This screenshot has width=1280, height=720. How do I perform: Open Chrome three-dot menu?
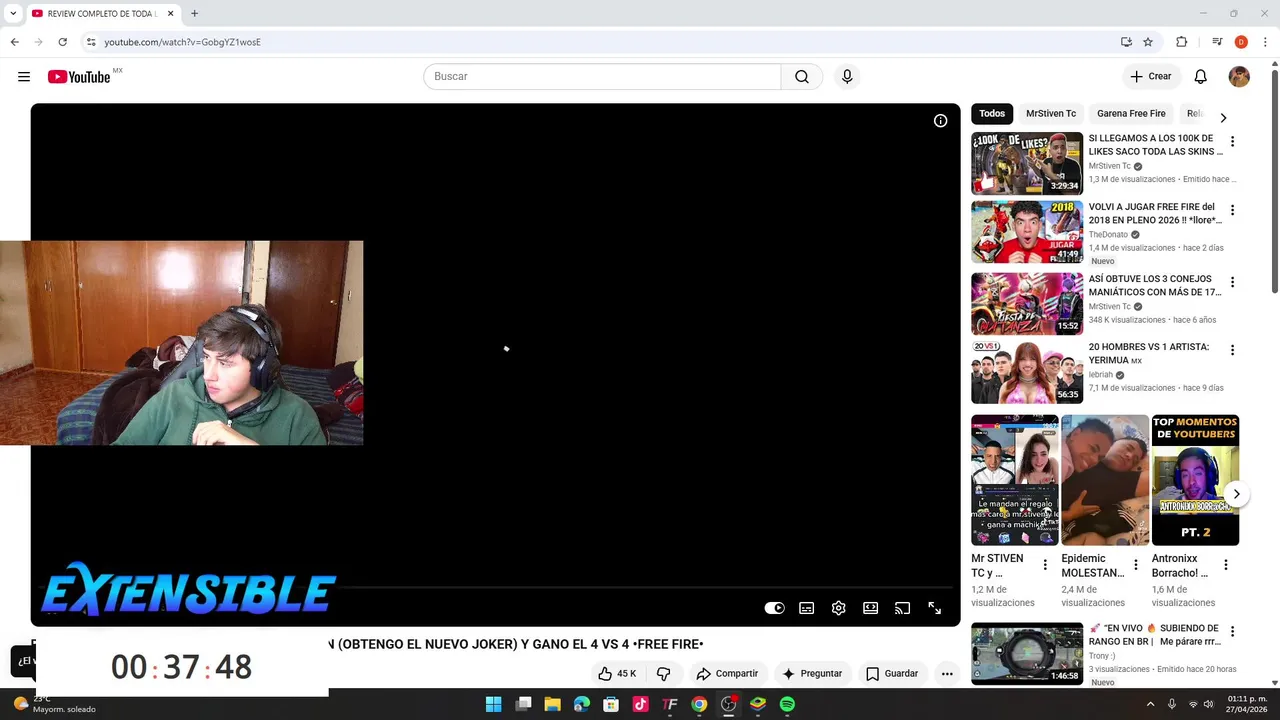pos(1265,42)
